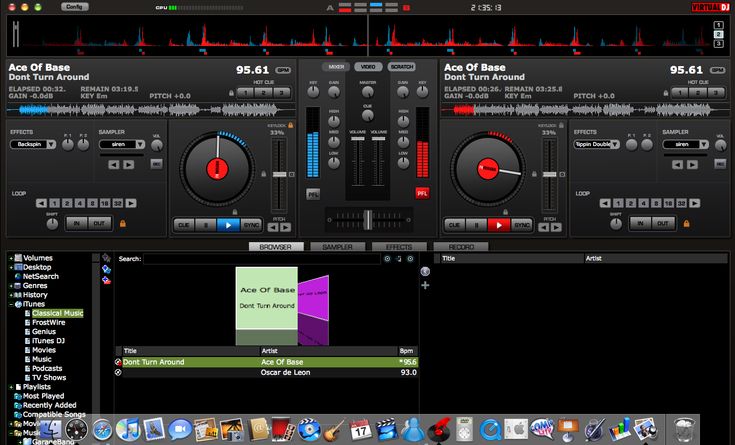Click right deck loop double arrow
This screenshot has width=735, height=445.
pos(695,203)
